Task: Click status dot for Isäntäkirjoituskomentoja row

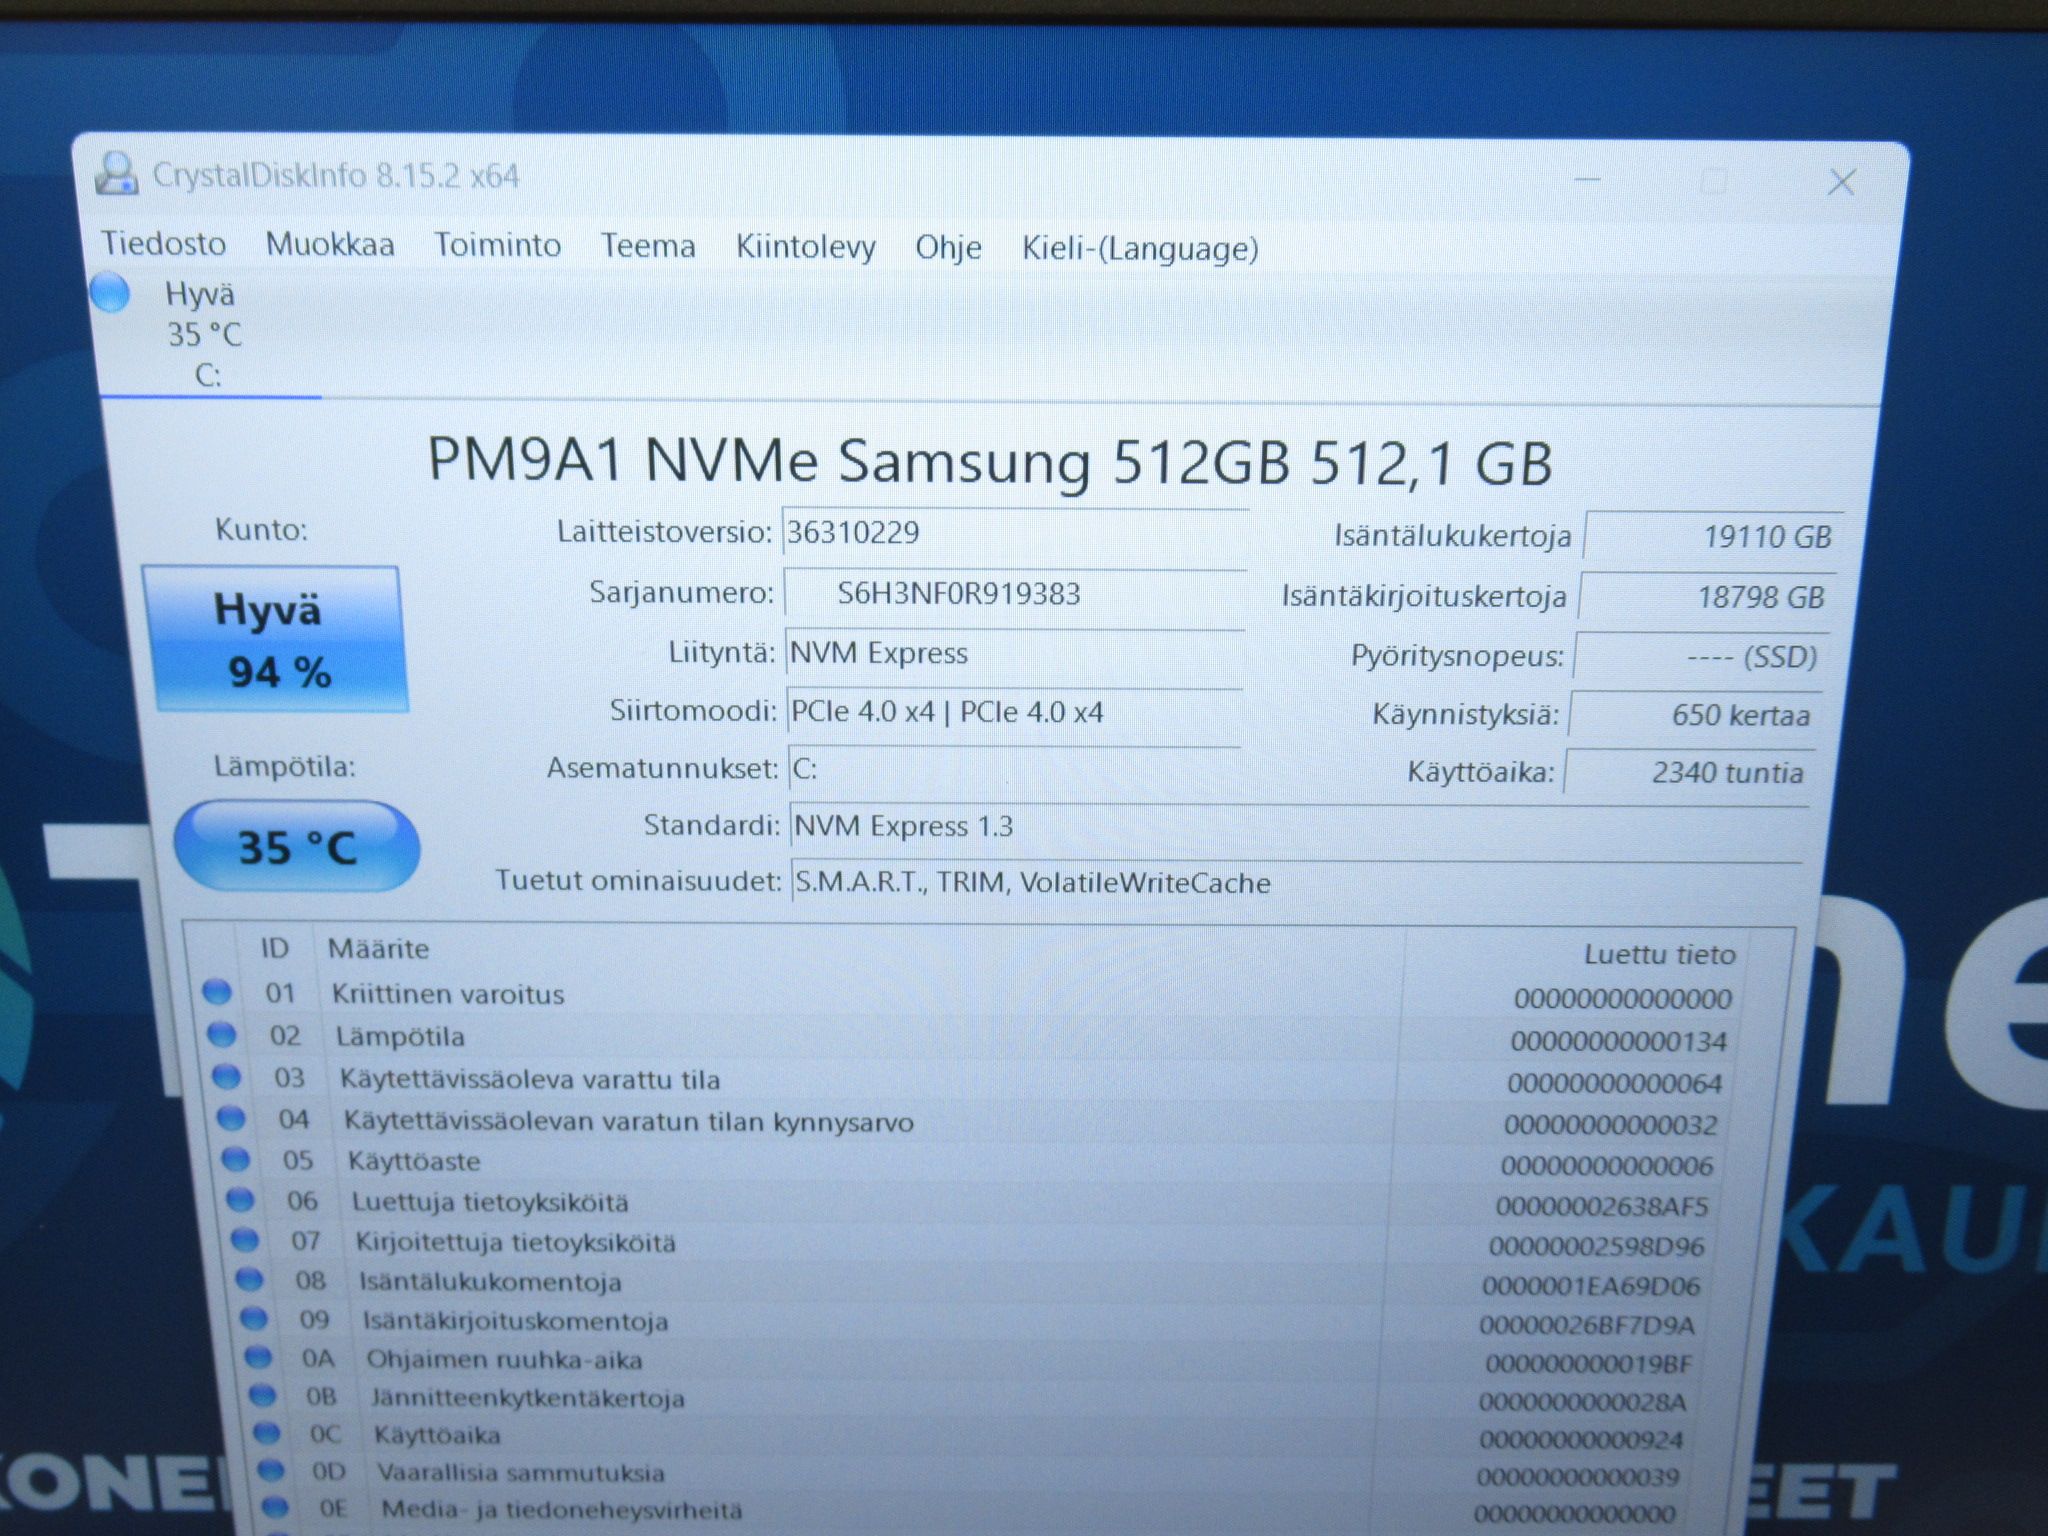Action: (x=254, y=1319)
